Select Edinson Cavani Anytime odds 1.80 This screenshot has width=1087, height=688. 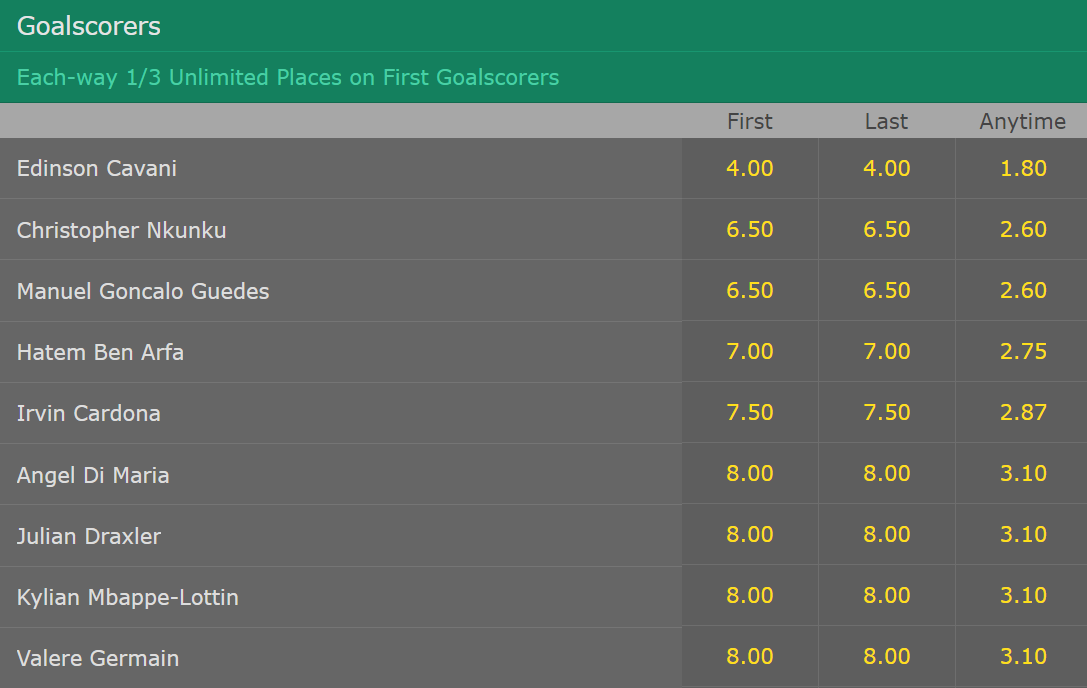(1023, 169)
